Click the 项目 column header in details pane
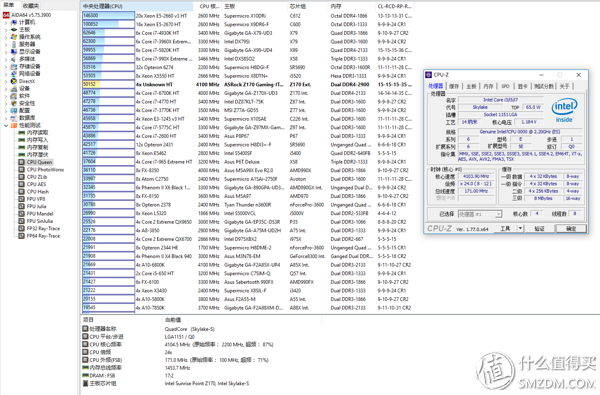600x395 pixels. tap(122, 320)
